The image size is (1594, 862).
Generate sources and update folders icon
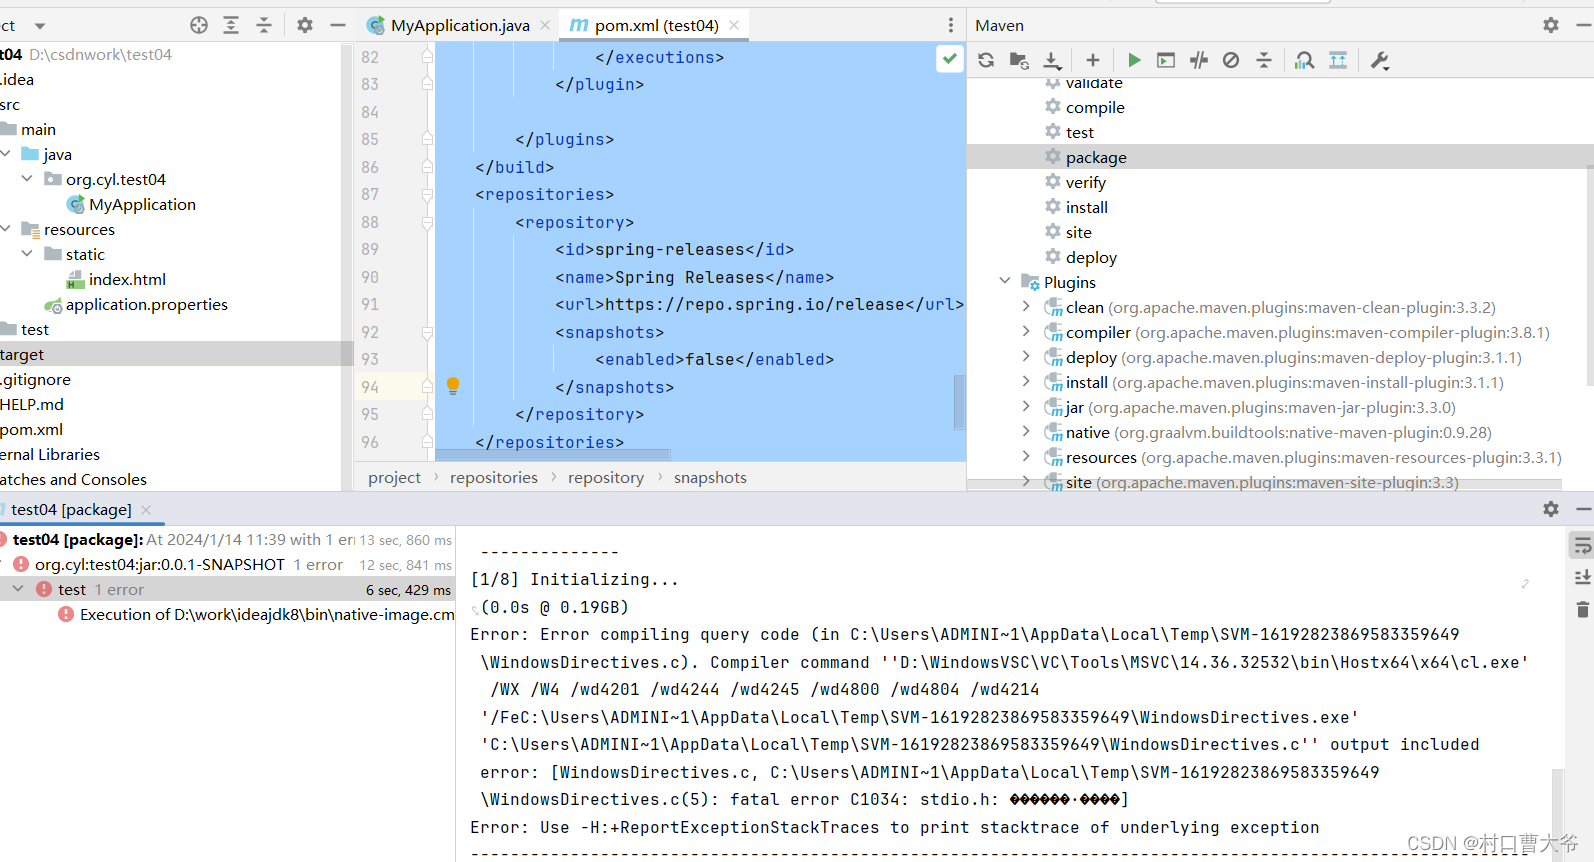pyautogui.click(x=1019, y=60)
